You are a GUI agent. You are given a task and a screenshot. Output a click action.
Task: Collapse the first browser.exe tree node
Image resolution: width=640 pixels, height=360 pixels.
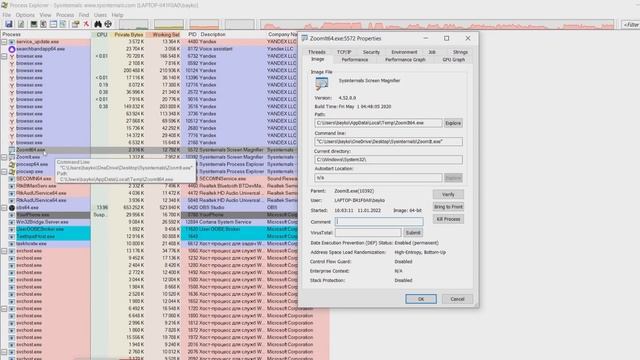tap(4, 56)
